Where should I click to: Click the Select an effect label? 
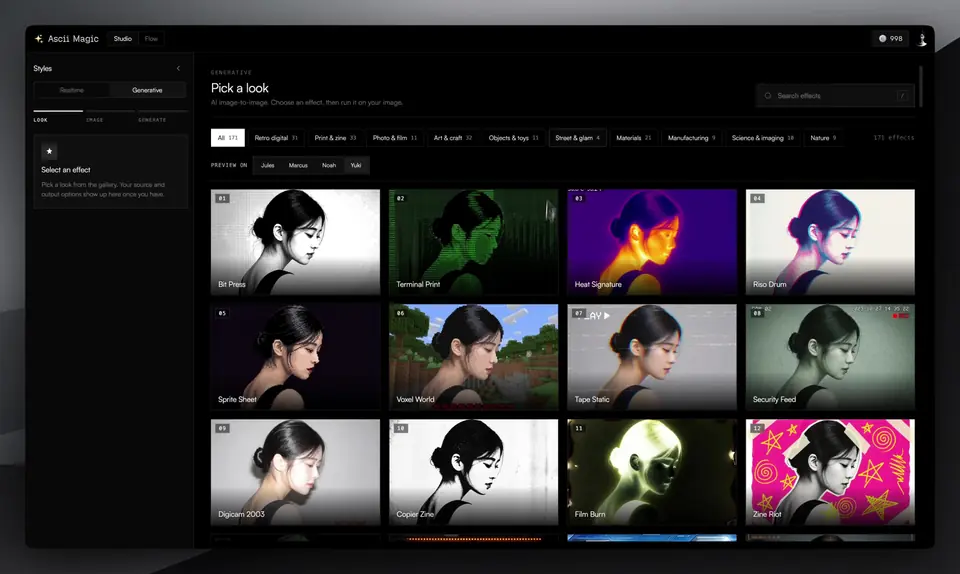pos(66,170)
